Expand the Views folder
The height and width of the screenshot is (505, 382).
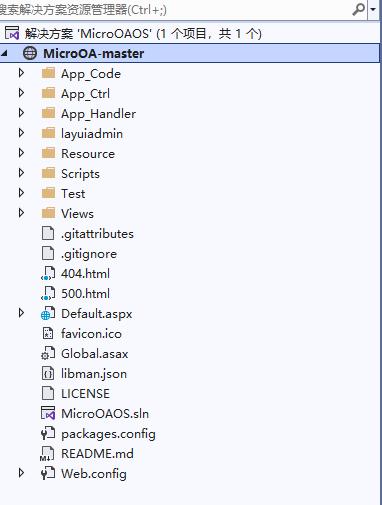[21, 213]
